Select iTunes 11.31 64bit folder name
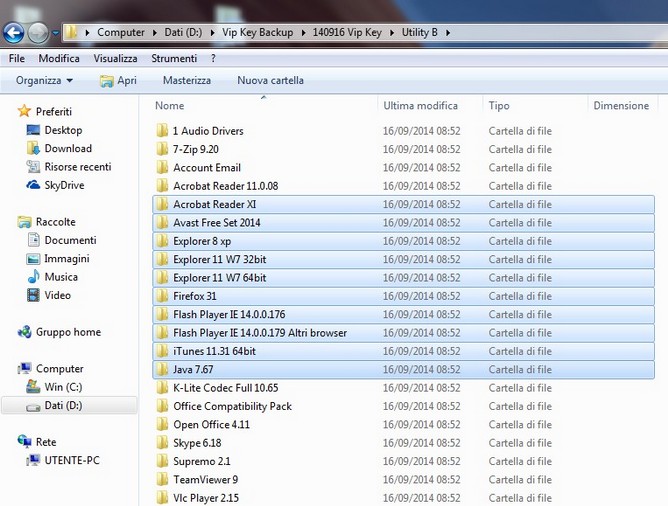Viewport: 668px width, 506px height. click(214, 351)
